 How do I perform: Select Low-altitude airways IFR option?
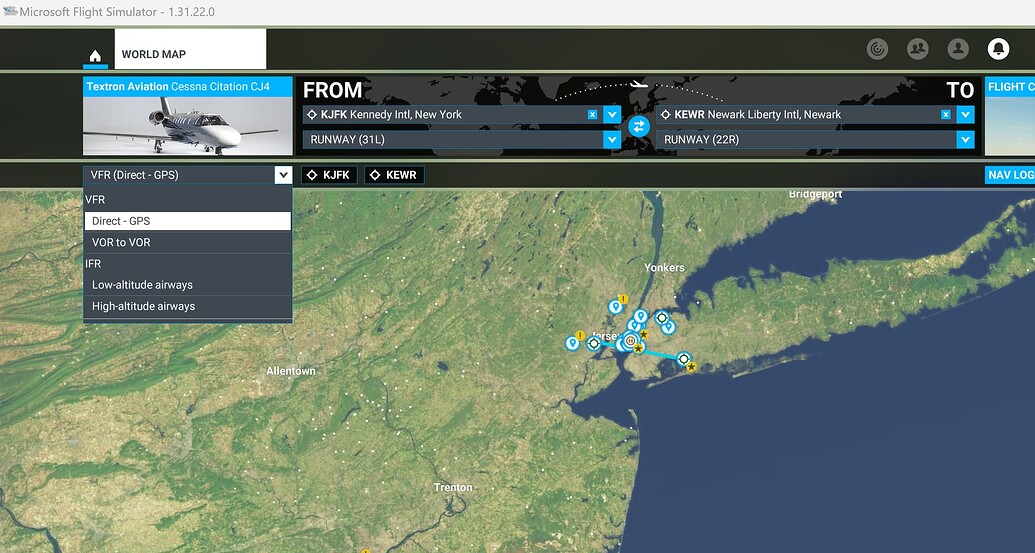[x=187, y=285]
